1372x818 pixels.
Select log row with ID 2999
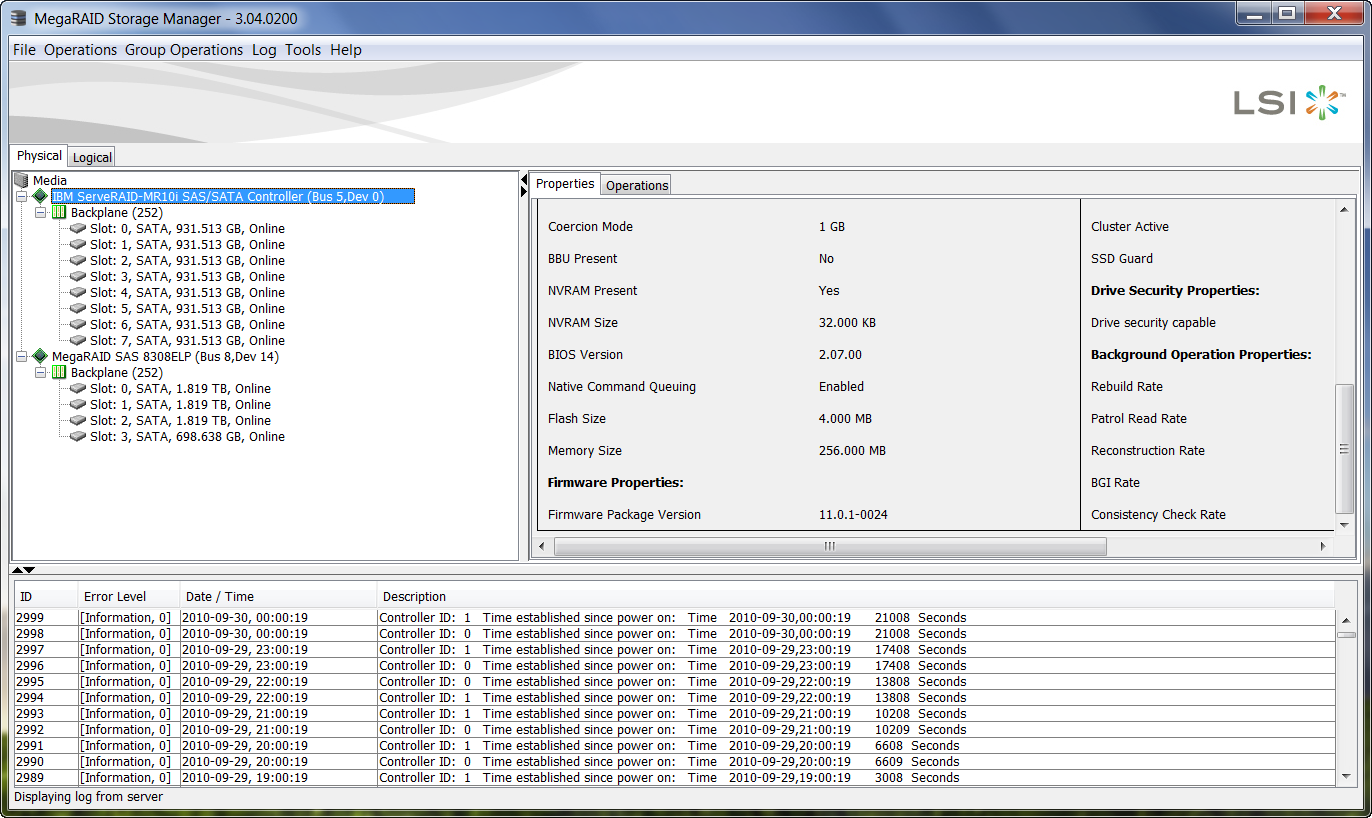click(675, 617)
